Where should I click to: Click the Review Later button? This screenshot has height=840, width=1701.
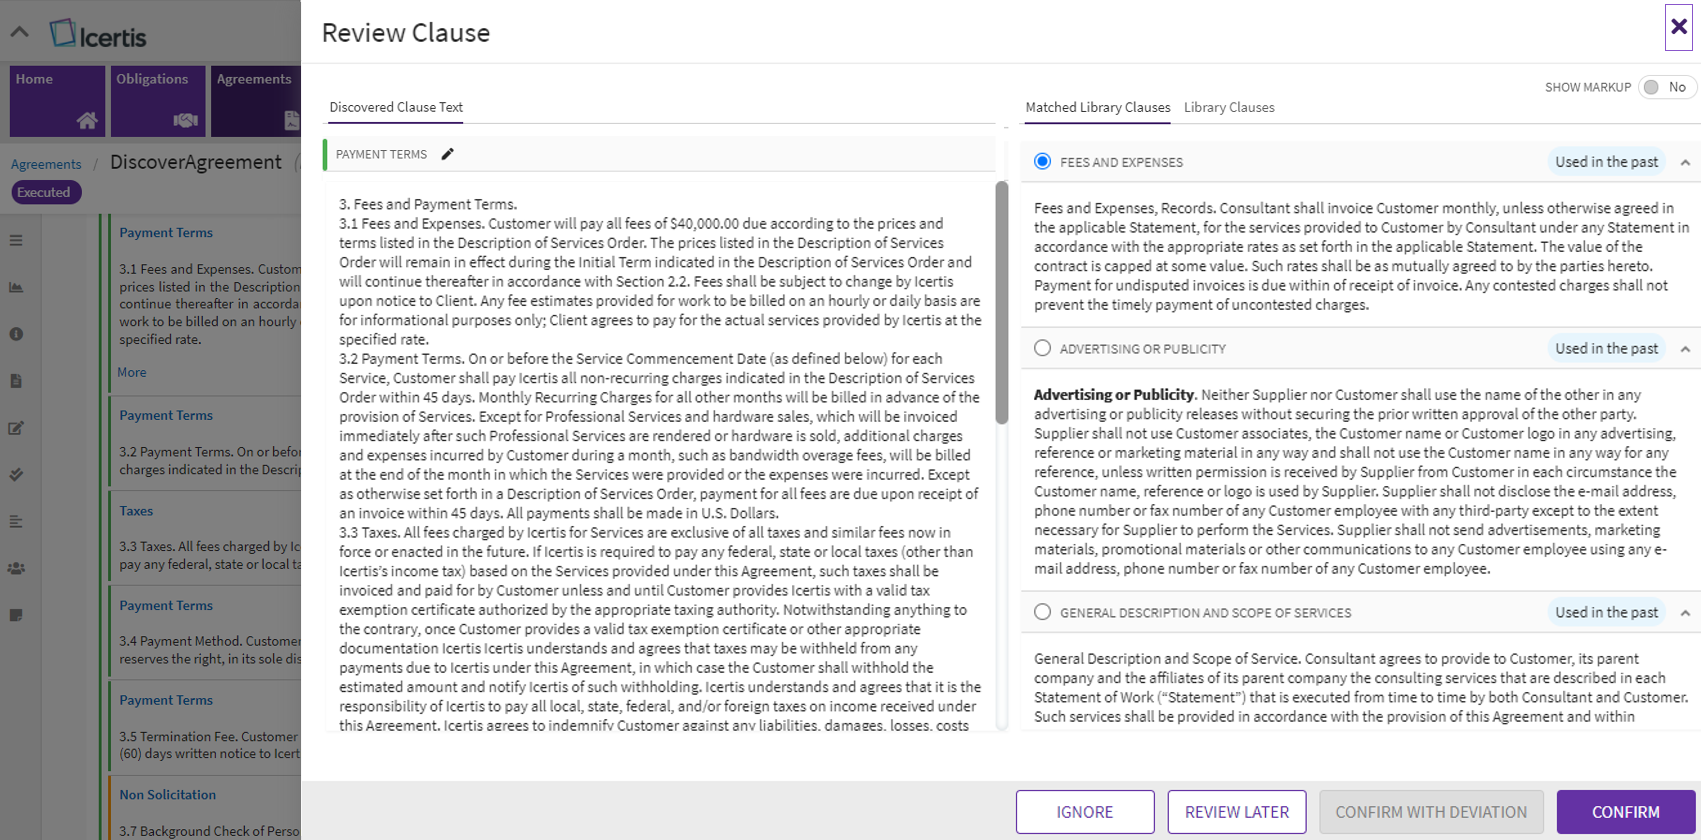[1236, 812]
